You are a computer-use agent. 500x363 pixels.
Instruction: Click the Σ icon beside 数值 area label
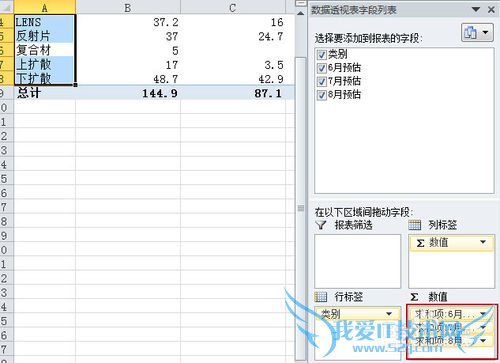414,297
